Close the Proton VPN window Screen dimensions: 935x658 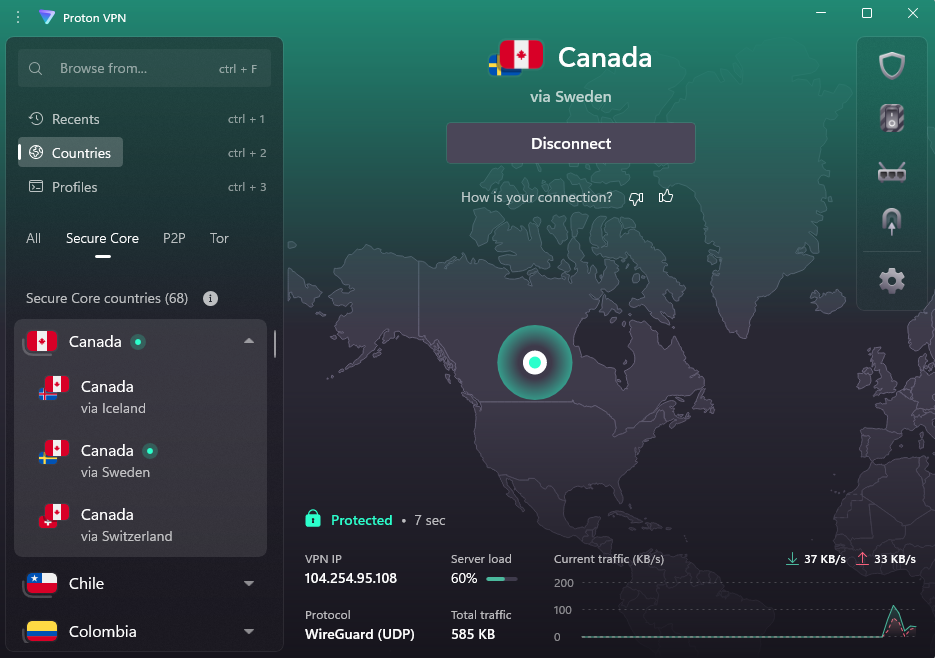913,13
